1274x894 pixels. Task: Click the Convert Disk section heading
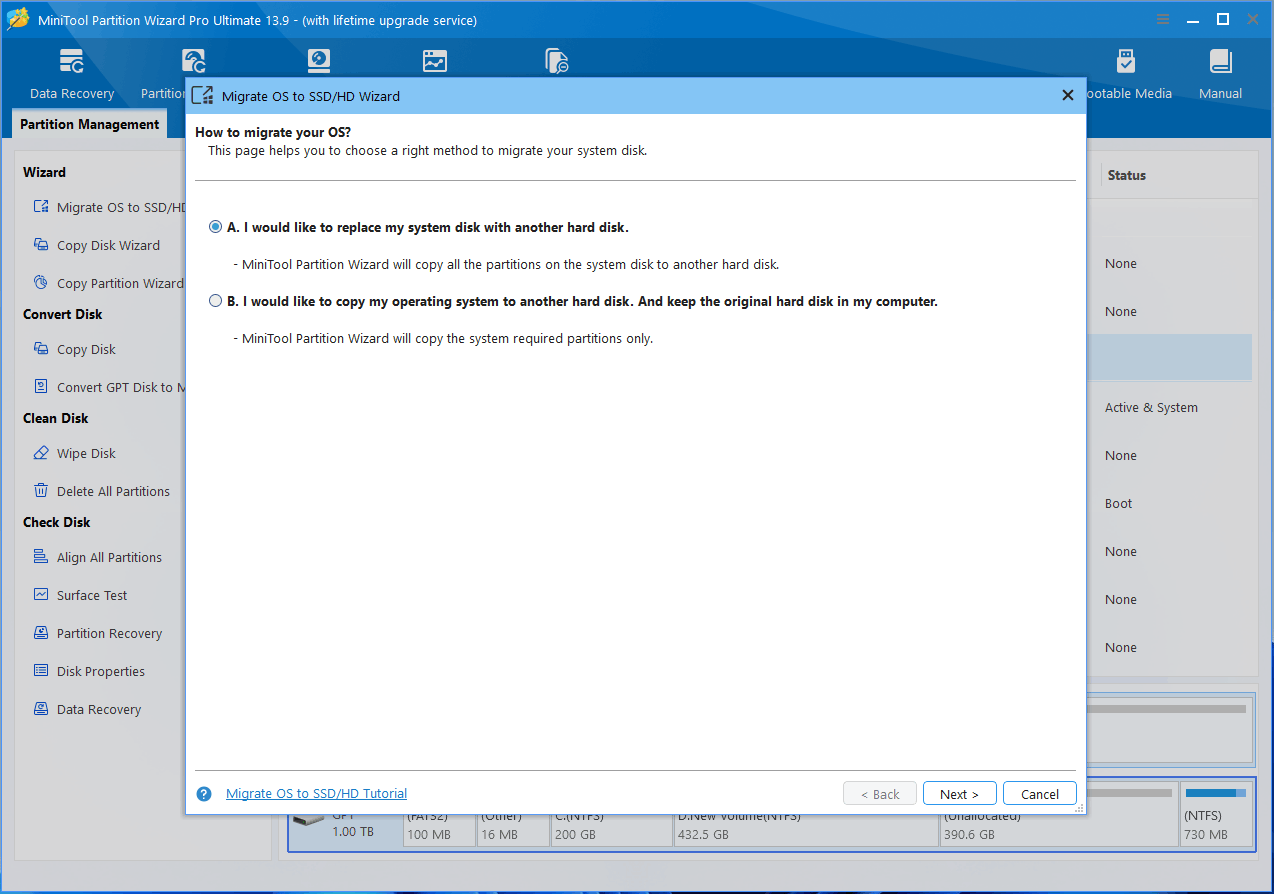(63, 314)
